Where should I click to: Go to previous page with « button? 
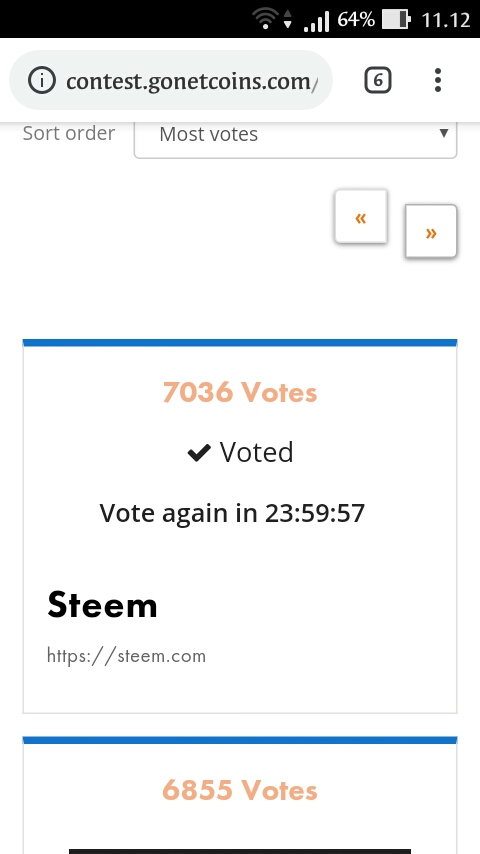(x=361, y=216)
